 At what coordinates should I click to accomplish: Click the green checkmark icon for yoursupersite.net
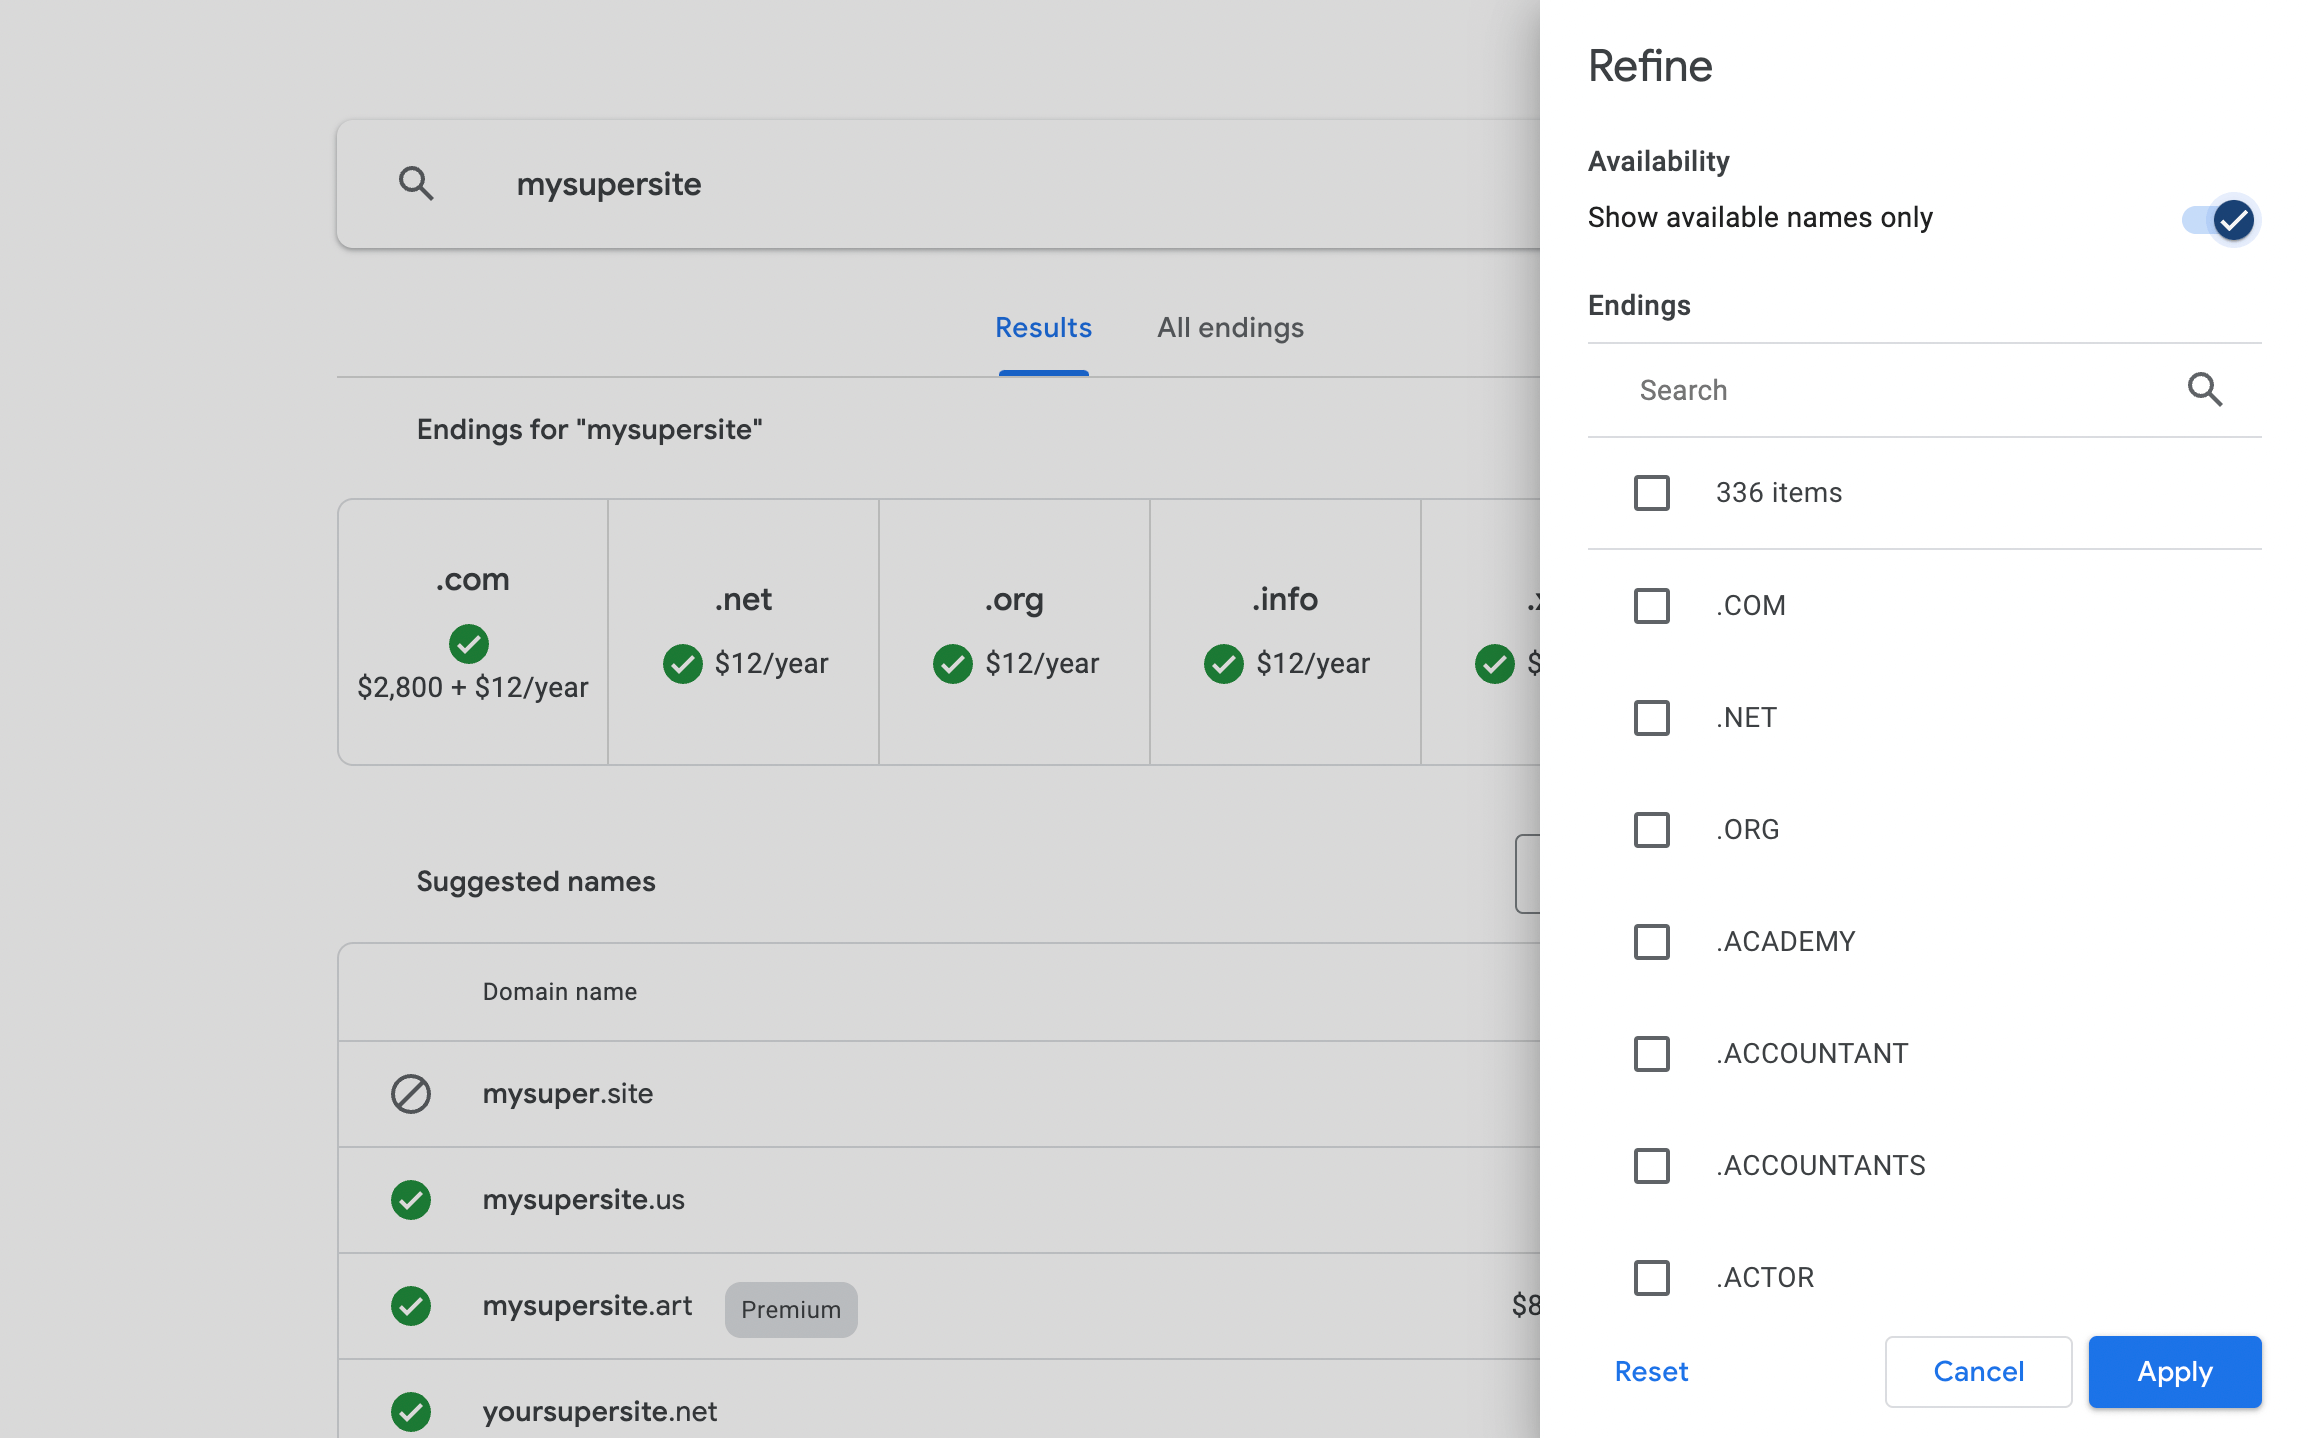(x=411, y=1411)
